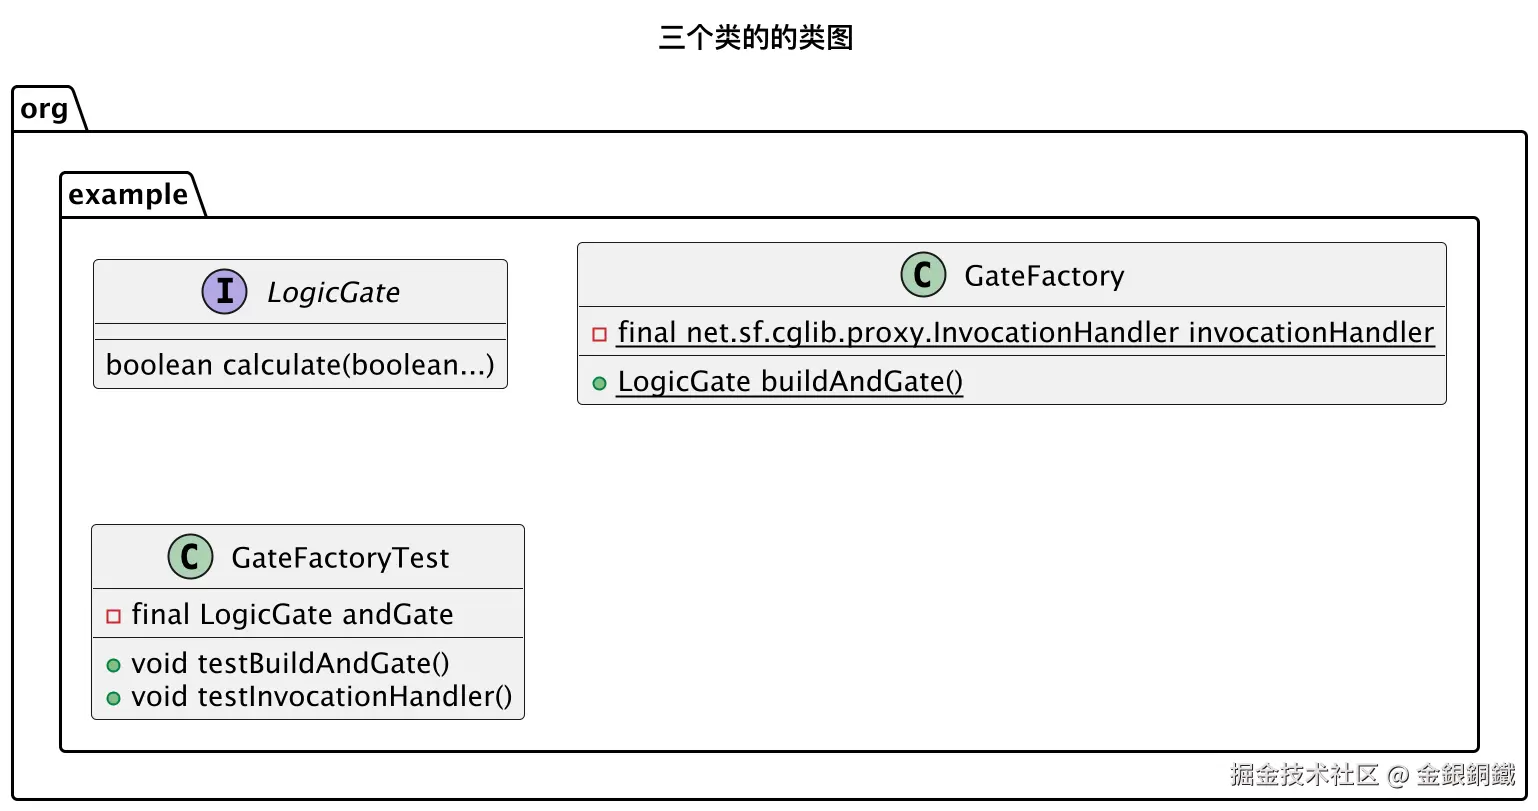The image size is (1538, 811).
Task: Click the diagram title 三个类的的类图
Action: [756, 38]
